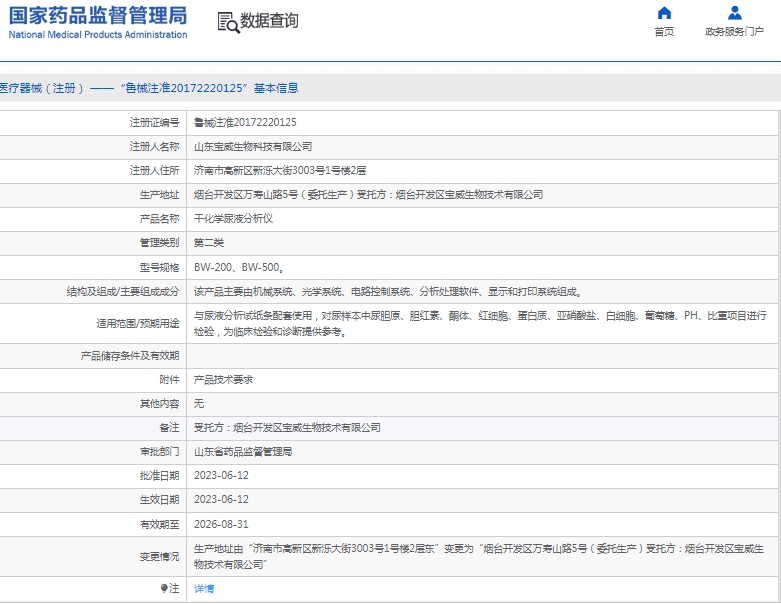781x604 pixels.
Task: Click the 政务服务门户 link text
Action: 735,32
